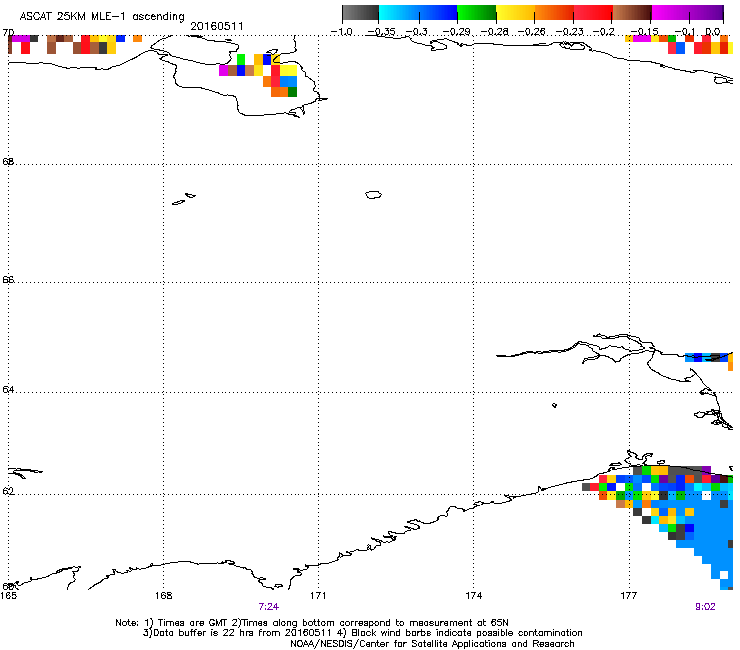Click the "NOAA/NESDIS/Center for Satellite Applications and Research" credit
Screen dimensions: 740x650
coord(432,644)
